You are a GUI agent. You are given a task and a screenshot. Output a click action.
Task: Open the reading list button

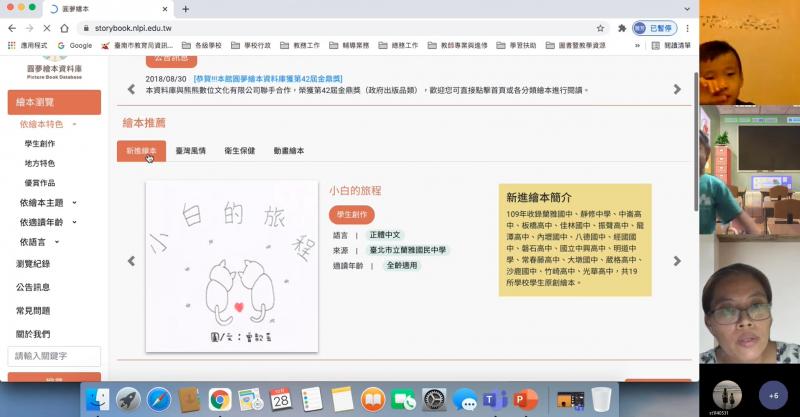click(x=671, y=45)
